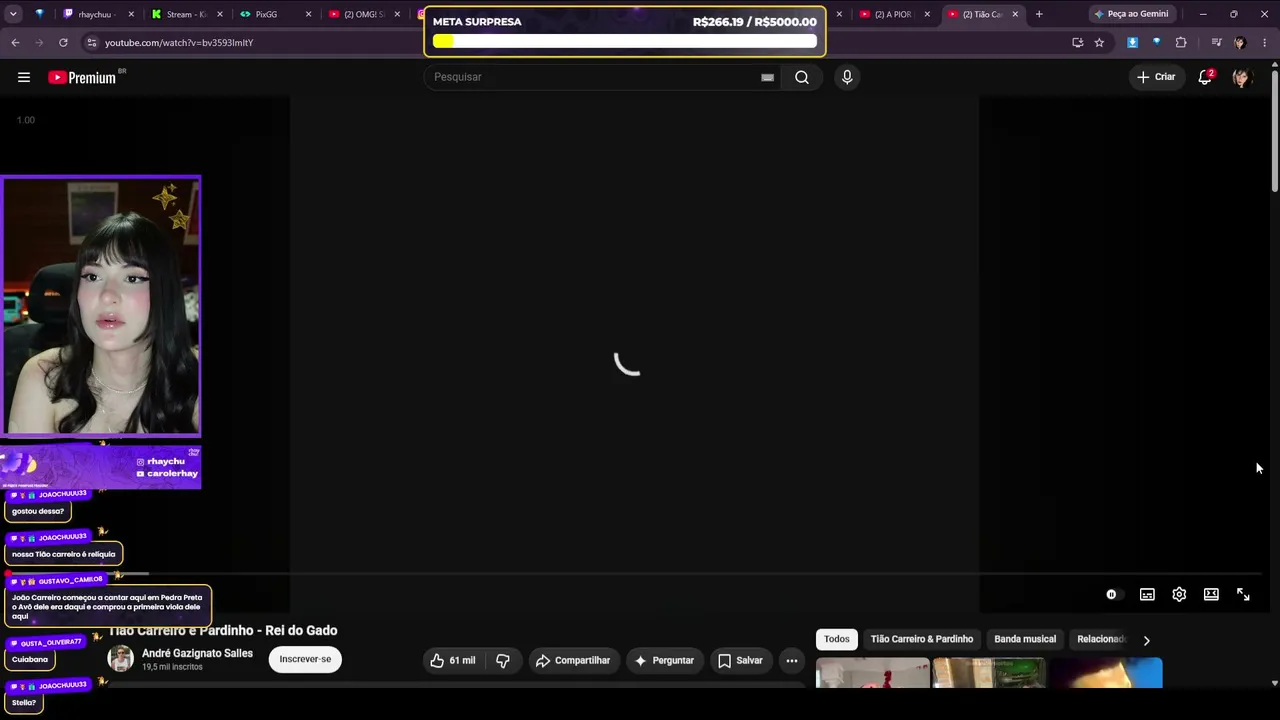Click the Perguntar button

(x=664, y=660)
